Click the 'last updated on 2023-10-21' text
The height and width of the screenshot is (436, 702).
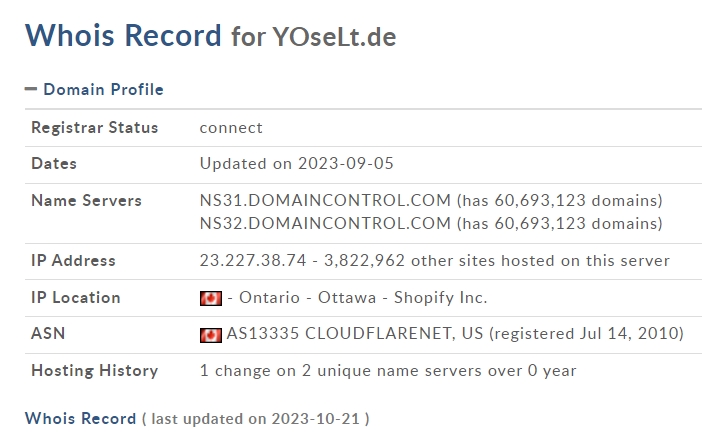pyautogui.click(x=256, y=419)
